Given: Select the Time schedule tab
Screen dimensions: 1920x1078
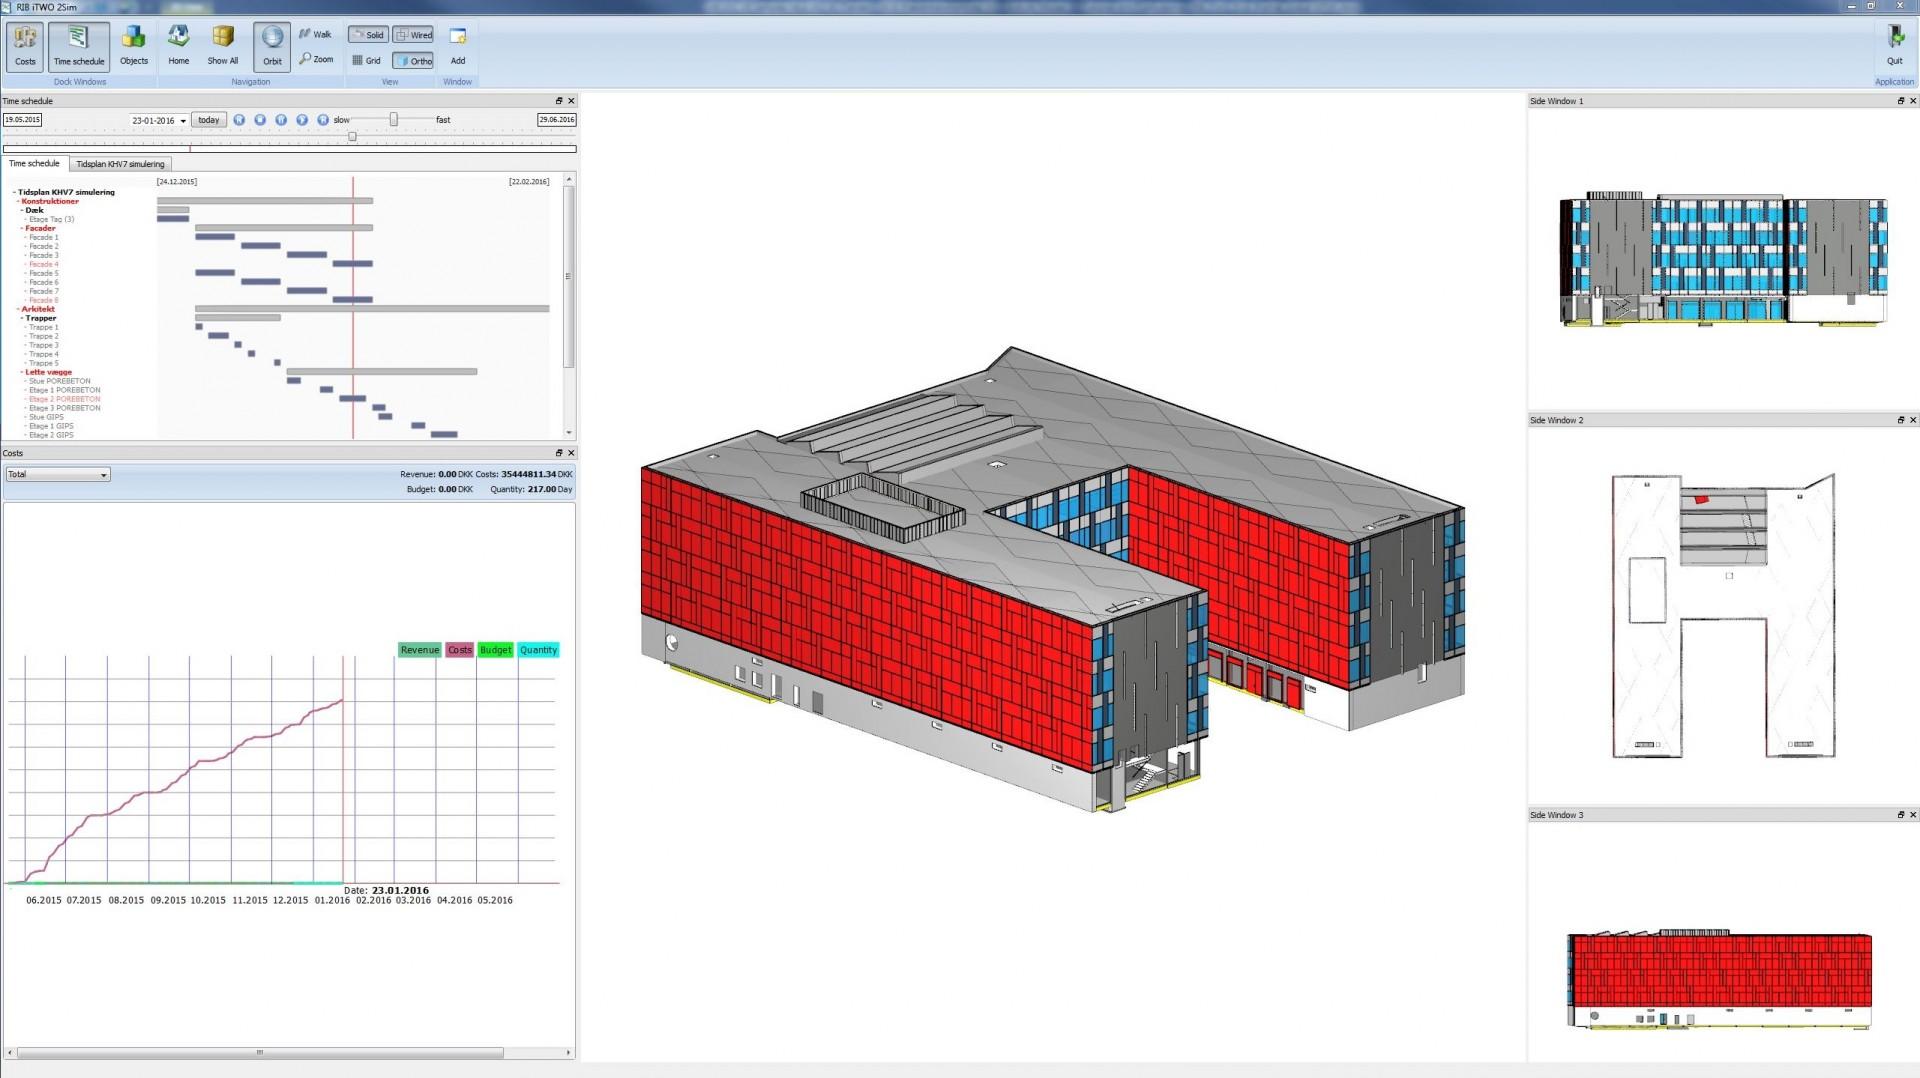Looking at the screenshot, I should 34,163.
